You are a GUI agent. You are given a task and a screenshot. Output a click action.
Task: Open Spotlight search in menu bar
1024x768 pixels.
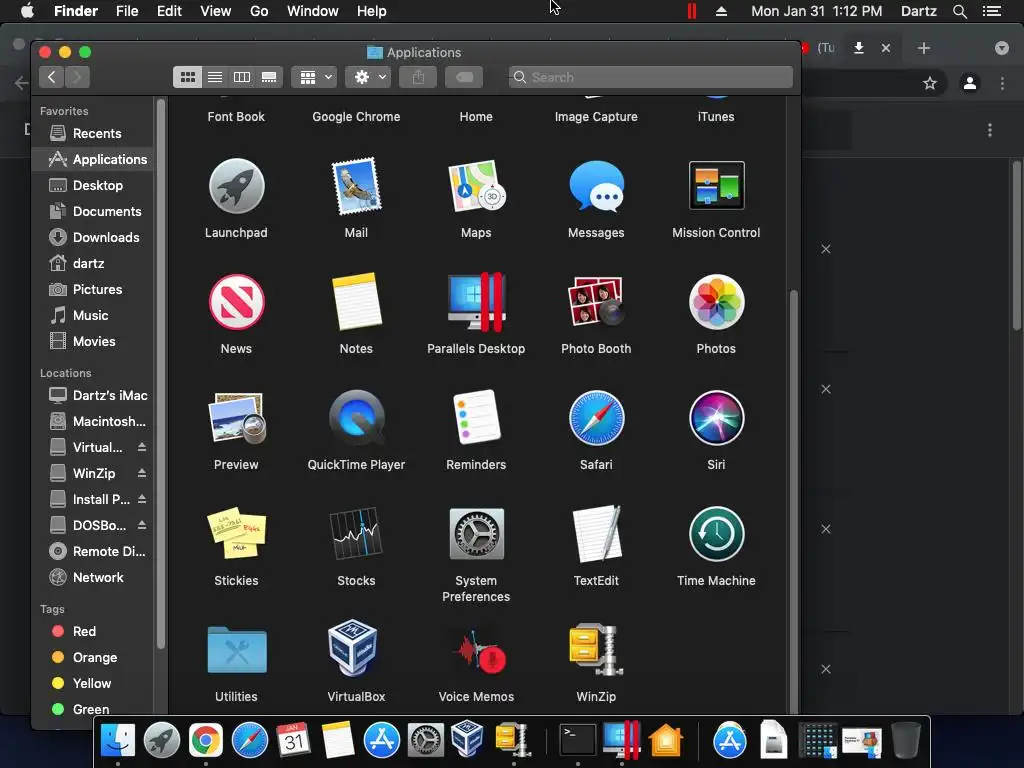point(959,11)
